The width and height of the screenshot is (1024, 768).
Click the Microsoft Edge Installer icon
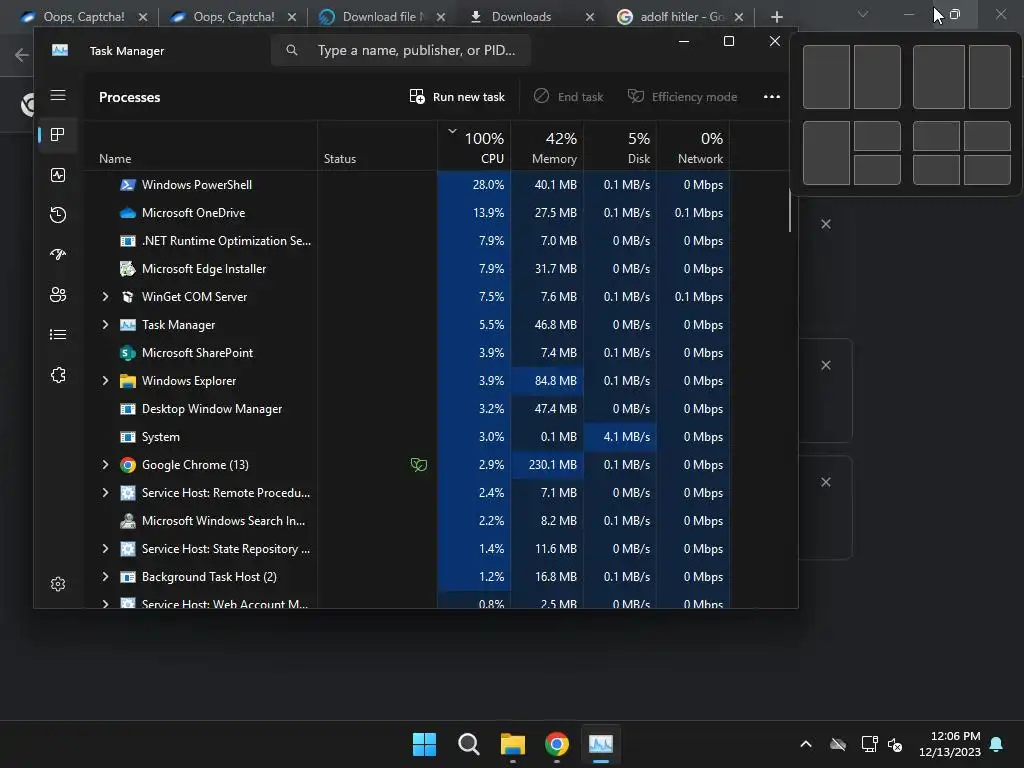[128, 268]
